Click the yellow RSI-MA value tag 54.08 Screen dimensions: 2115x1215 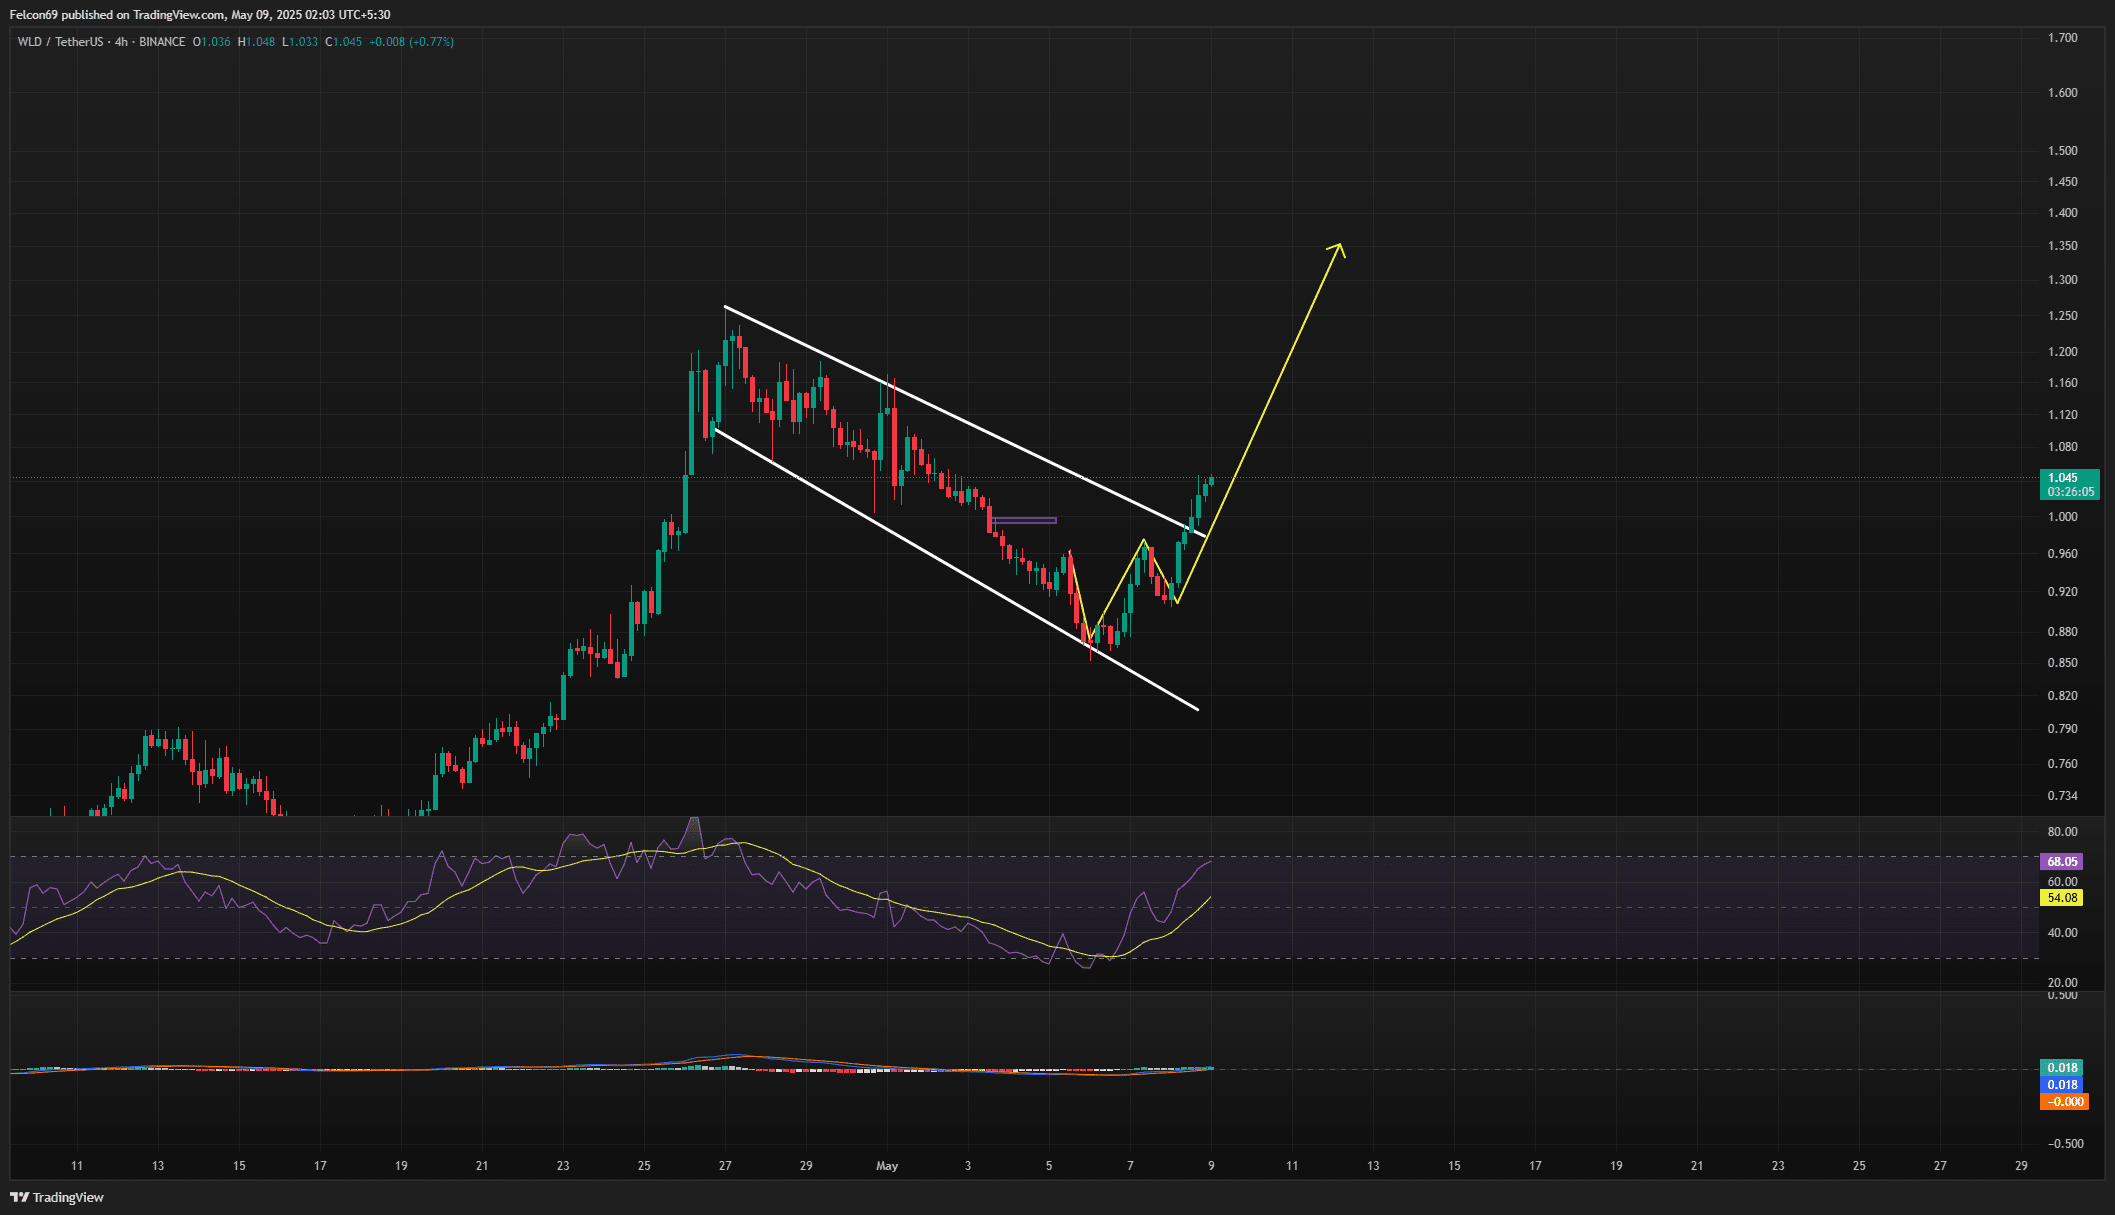click(x=2061, y=898)
